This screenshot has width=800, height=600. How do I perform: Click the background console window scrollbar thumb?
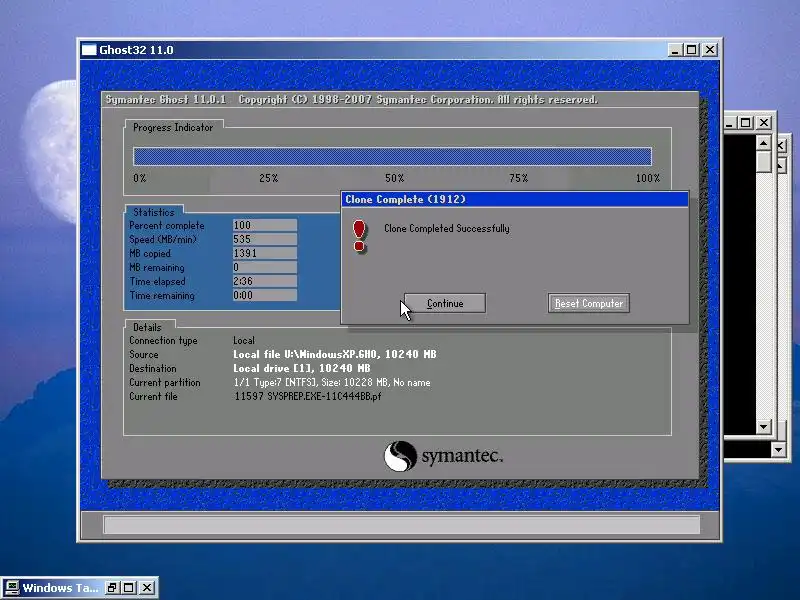coord(763,162)
